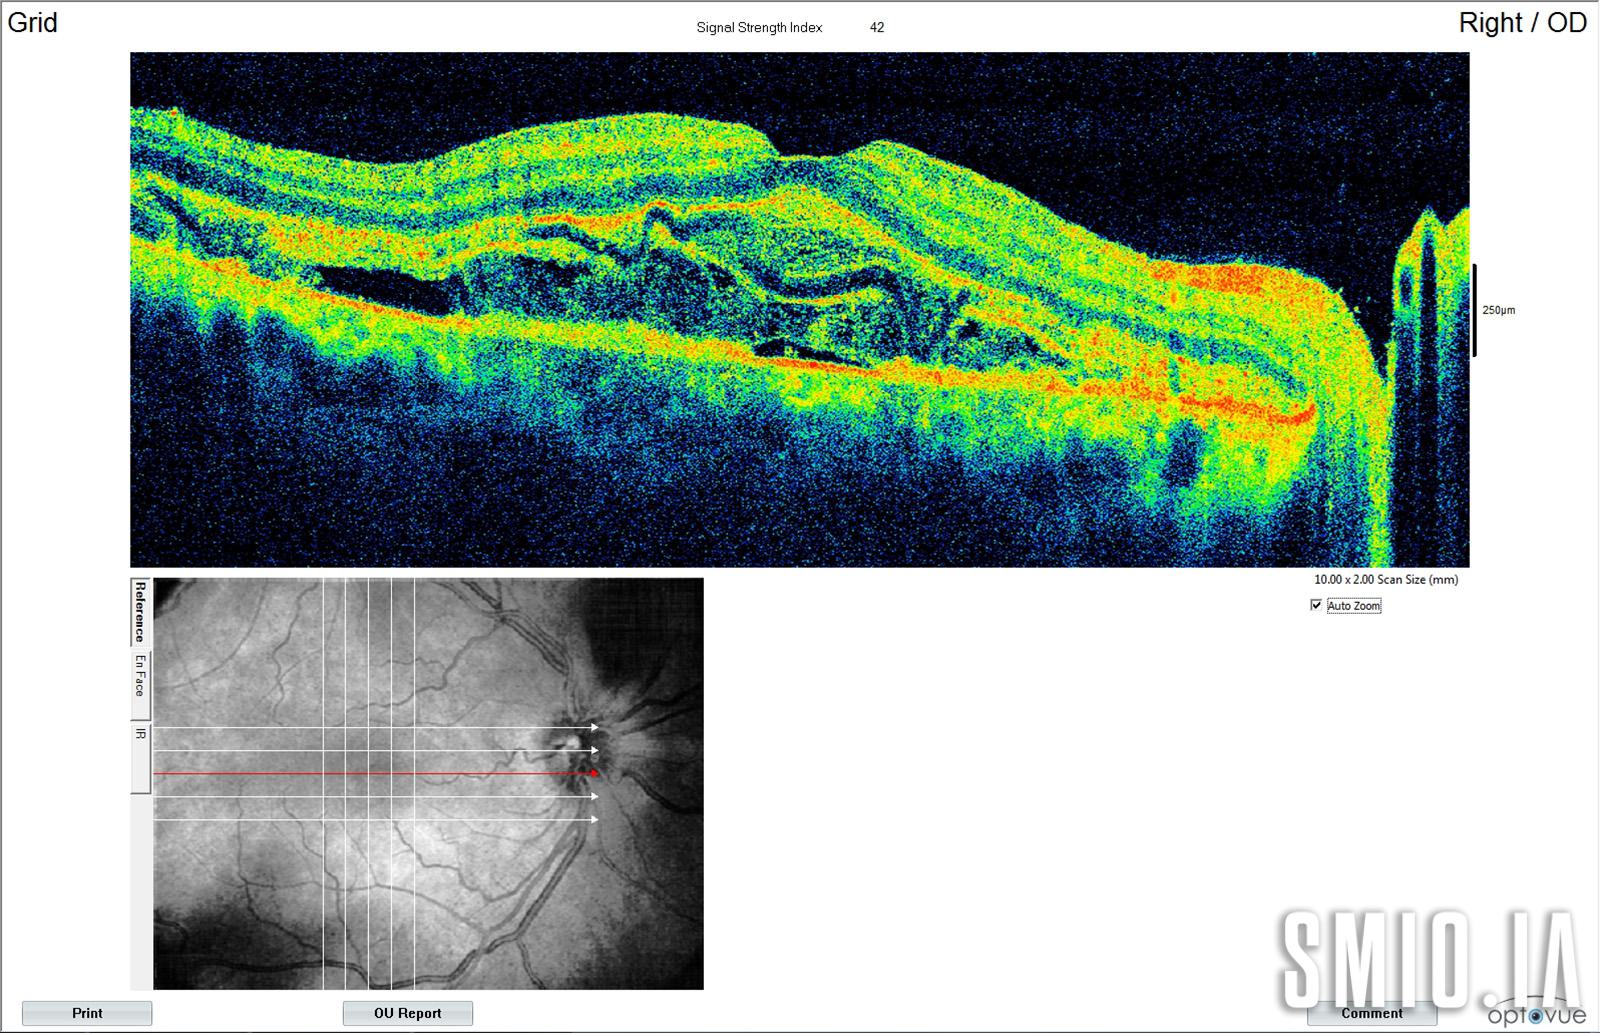Select the rightmost vertical scan line
The image size is (1600, 1033).
click(414, 900)
